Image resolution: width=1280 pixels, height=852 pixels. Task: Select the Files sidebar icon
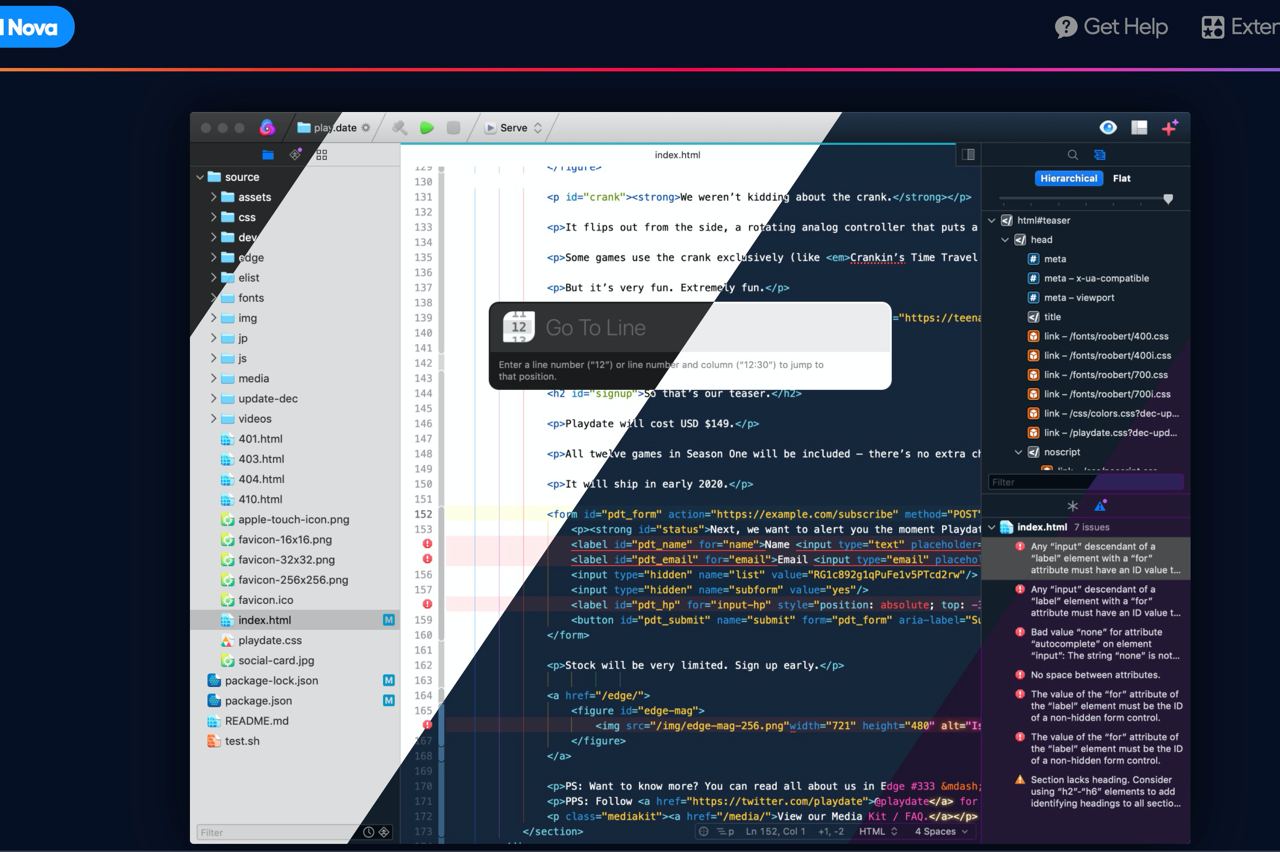tap(268, 155)
